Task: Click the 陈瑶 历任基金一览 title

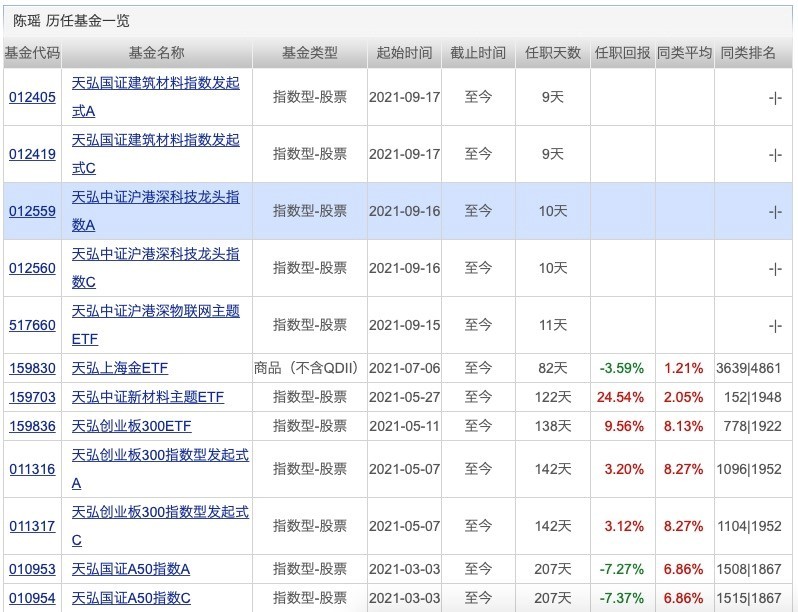Action: click(x=71, y=21)
